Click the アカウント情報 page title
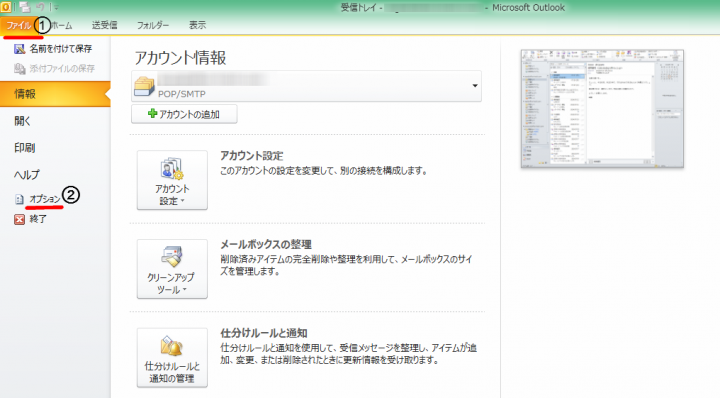 pyautogui.click(x=180, y=58)
